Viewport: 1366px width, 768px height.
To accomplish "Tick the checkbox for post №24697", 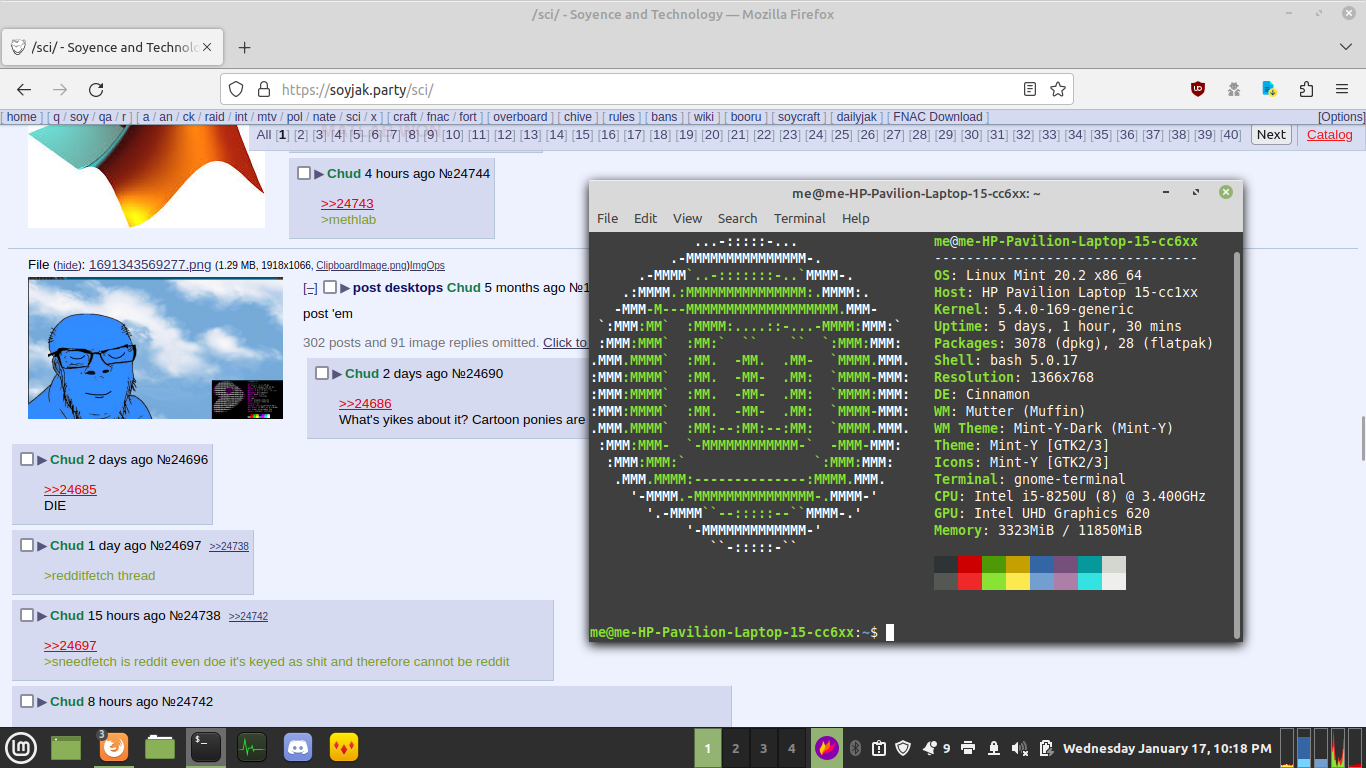I will (27, 545).
